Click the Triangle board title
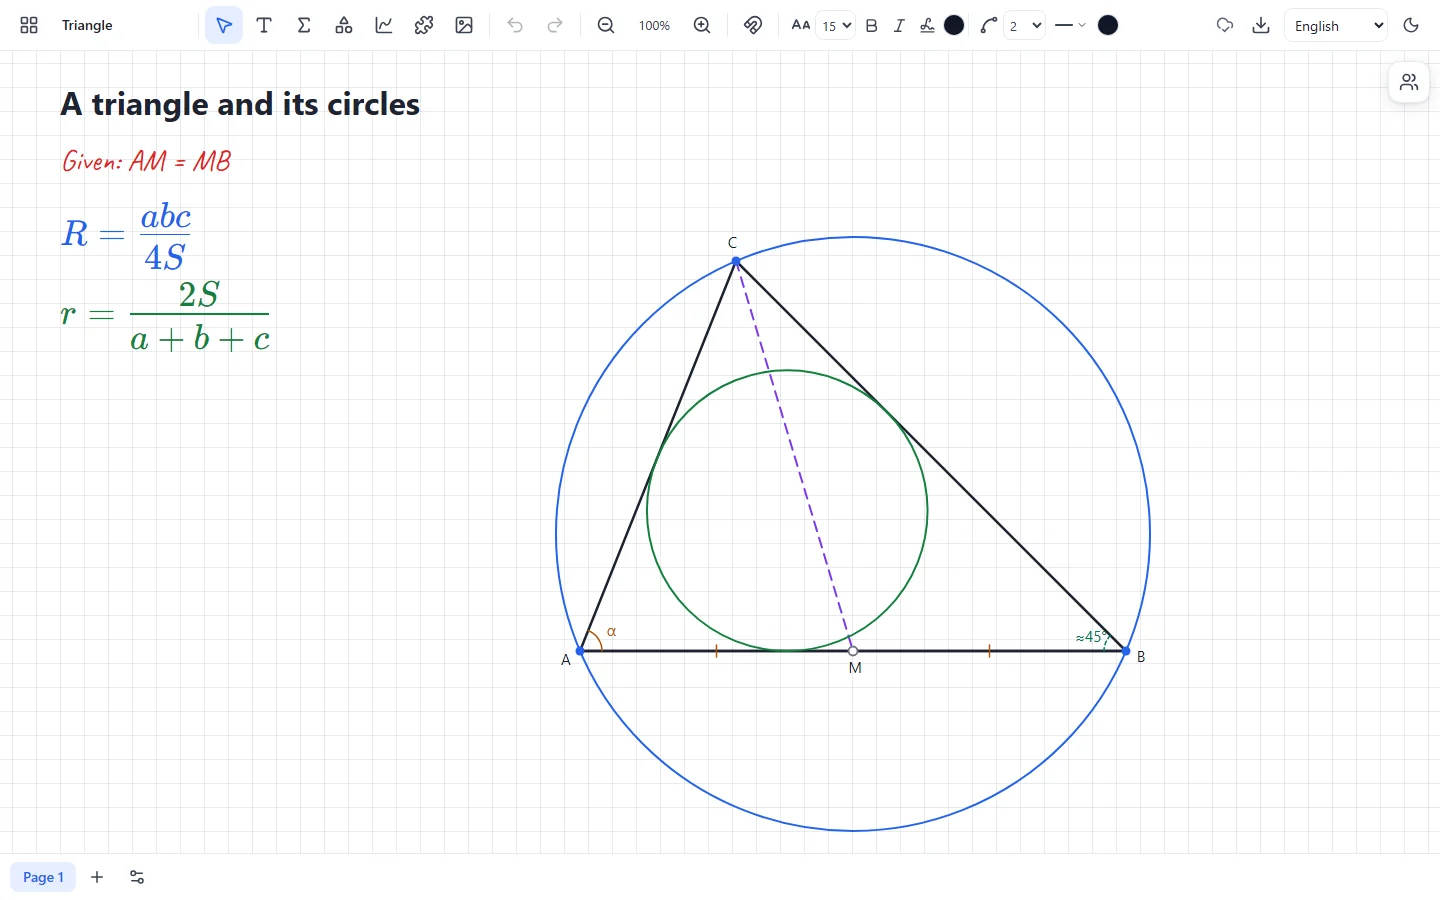 point(87,25)
